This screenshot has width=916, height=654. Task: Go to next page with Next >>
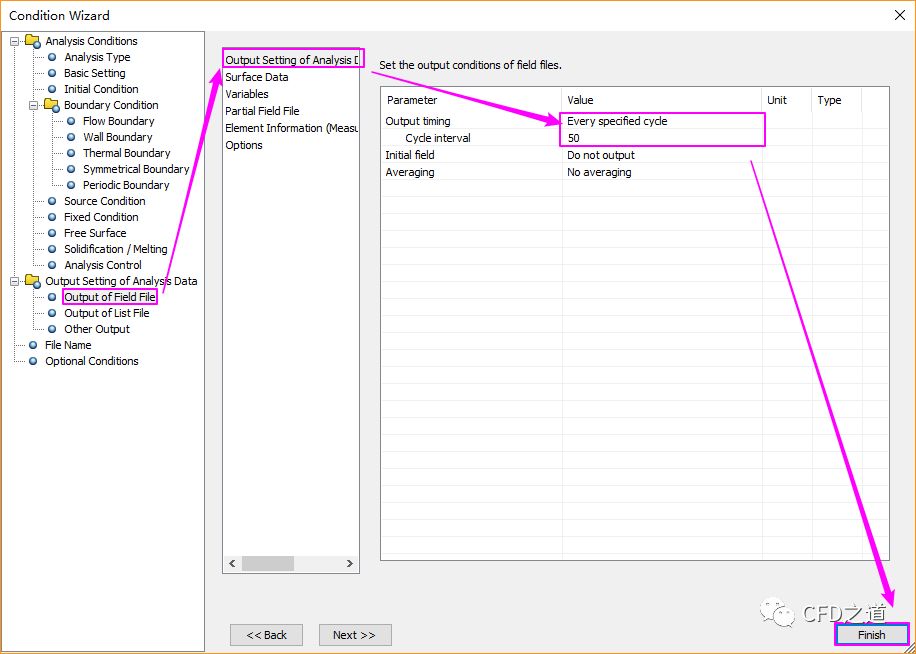click(354, 635)
